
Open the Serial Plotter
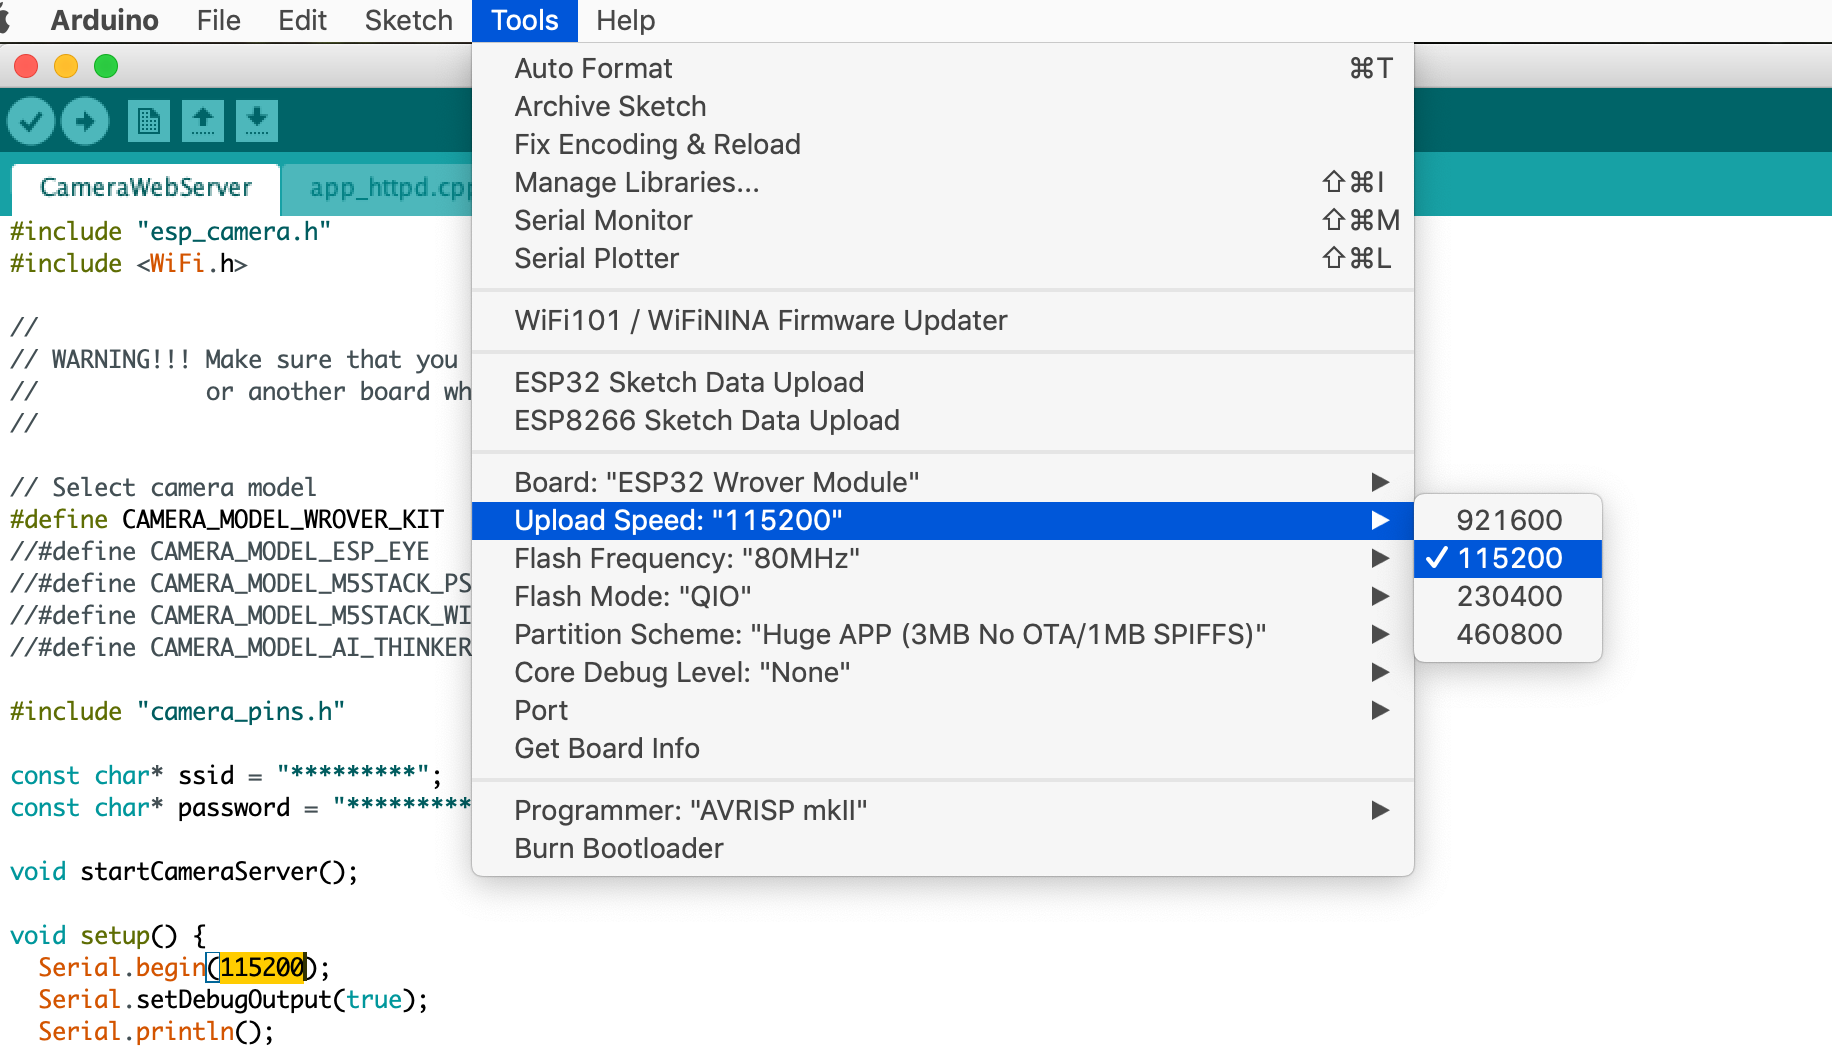click(x=942, y=258)
